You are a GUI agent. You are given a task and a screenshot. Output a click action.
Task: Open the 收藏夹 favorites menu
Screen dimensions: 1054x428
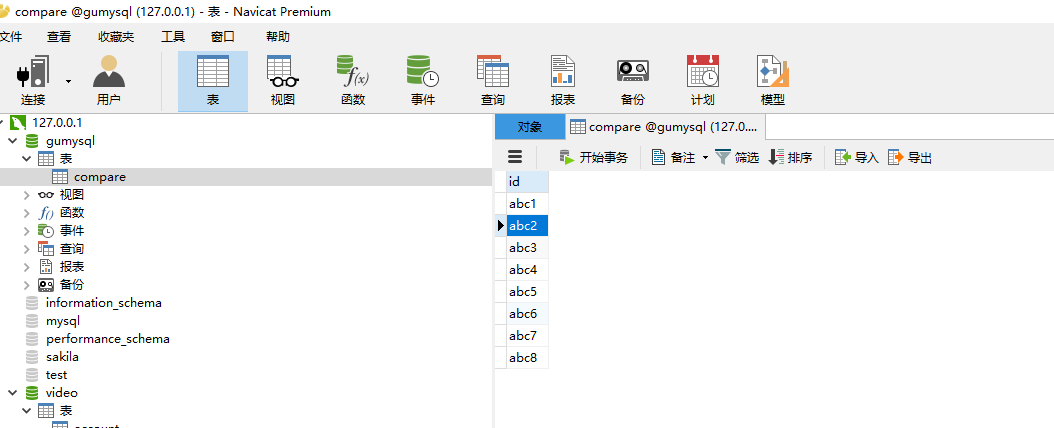tap(116, 37)
